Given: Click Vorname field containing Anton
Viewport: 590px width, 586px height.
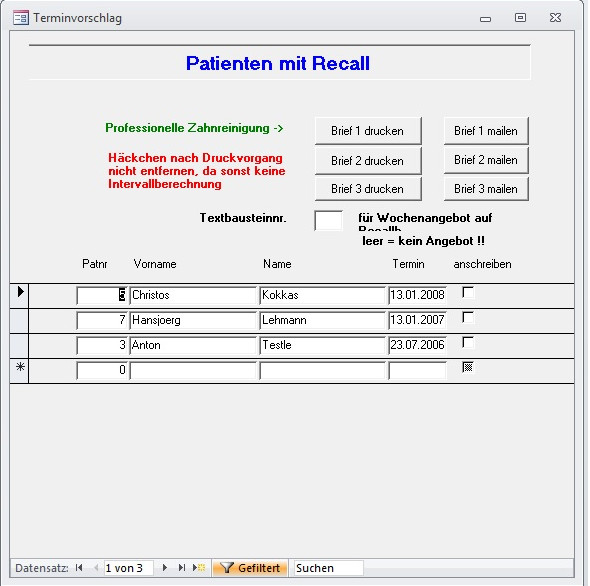Looking at the screenshot, I should pyautogui.click(x=193, y=345).
